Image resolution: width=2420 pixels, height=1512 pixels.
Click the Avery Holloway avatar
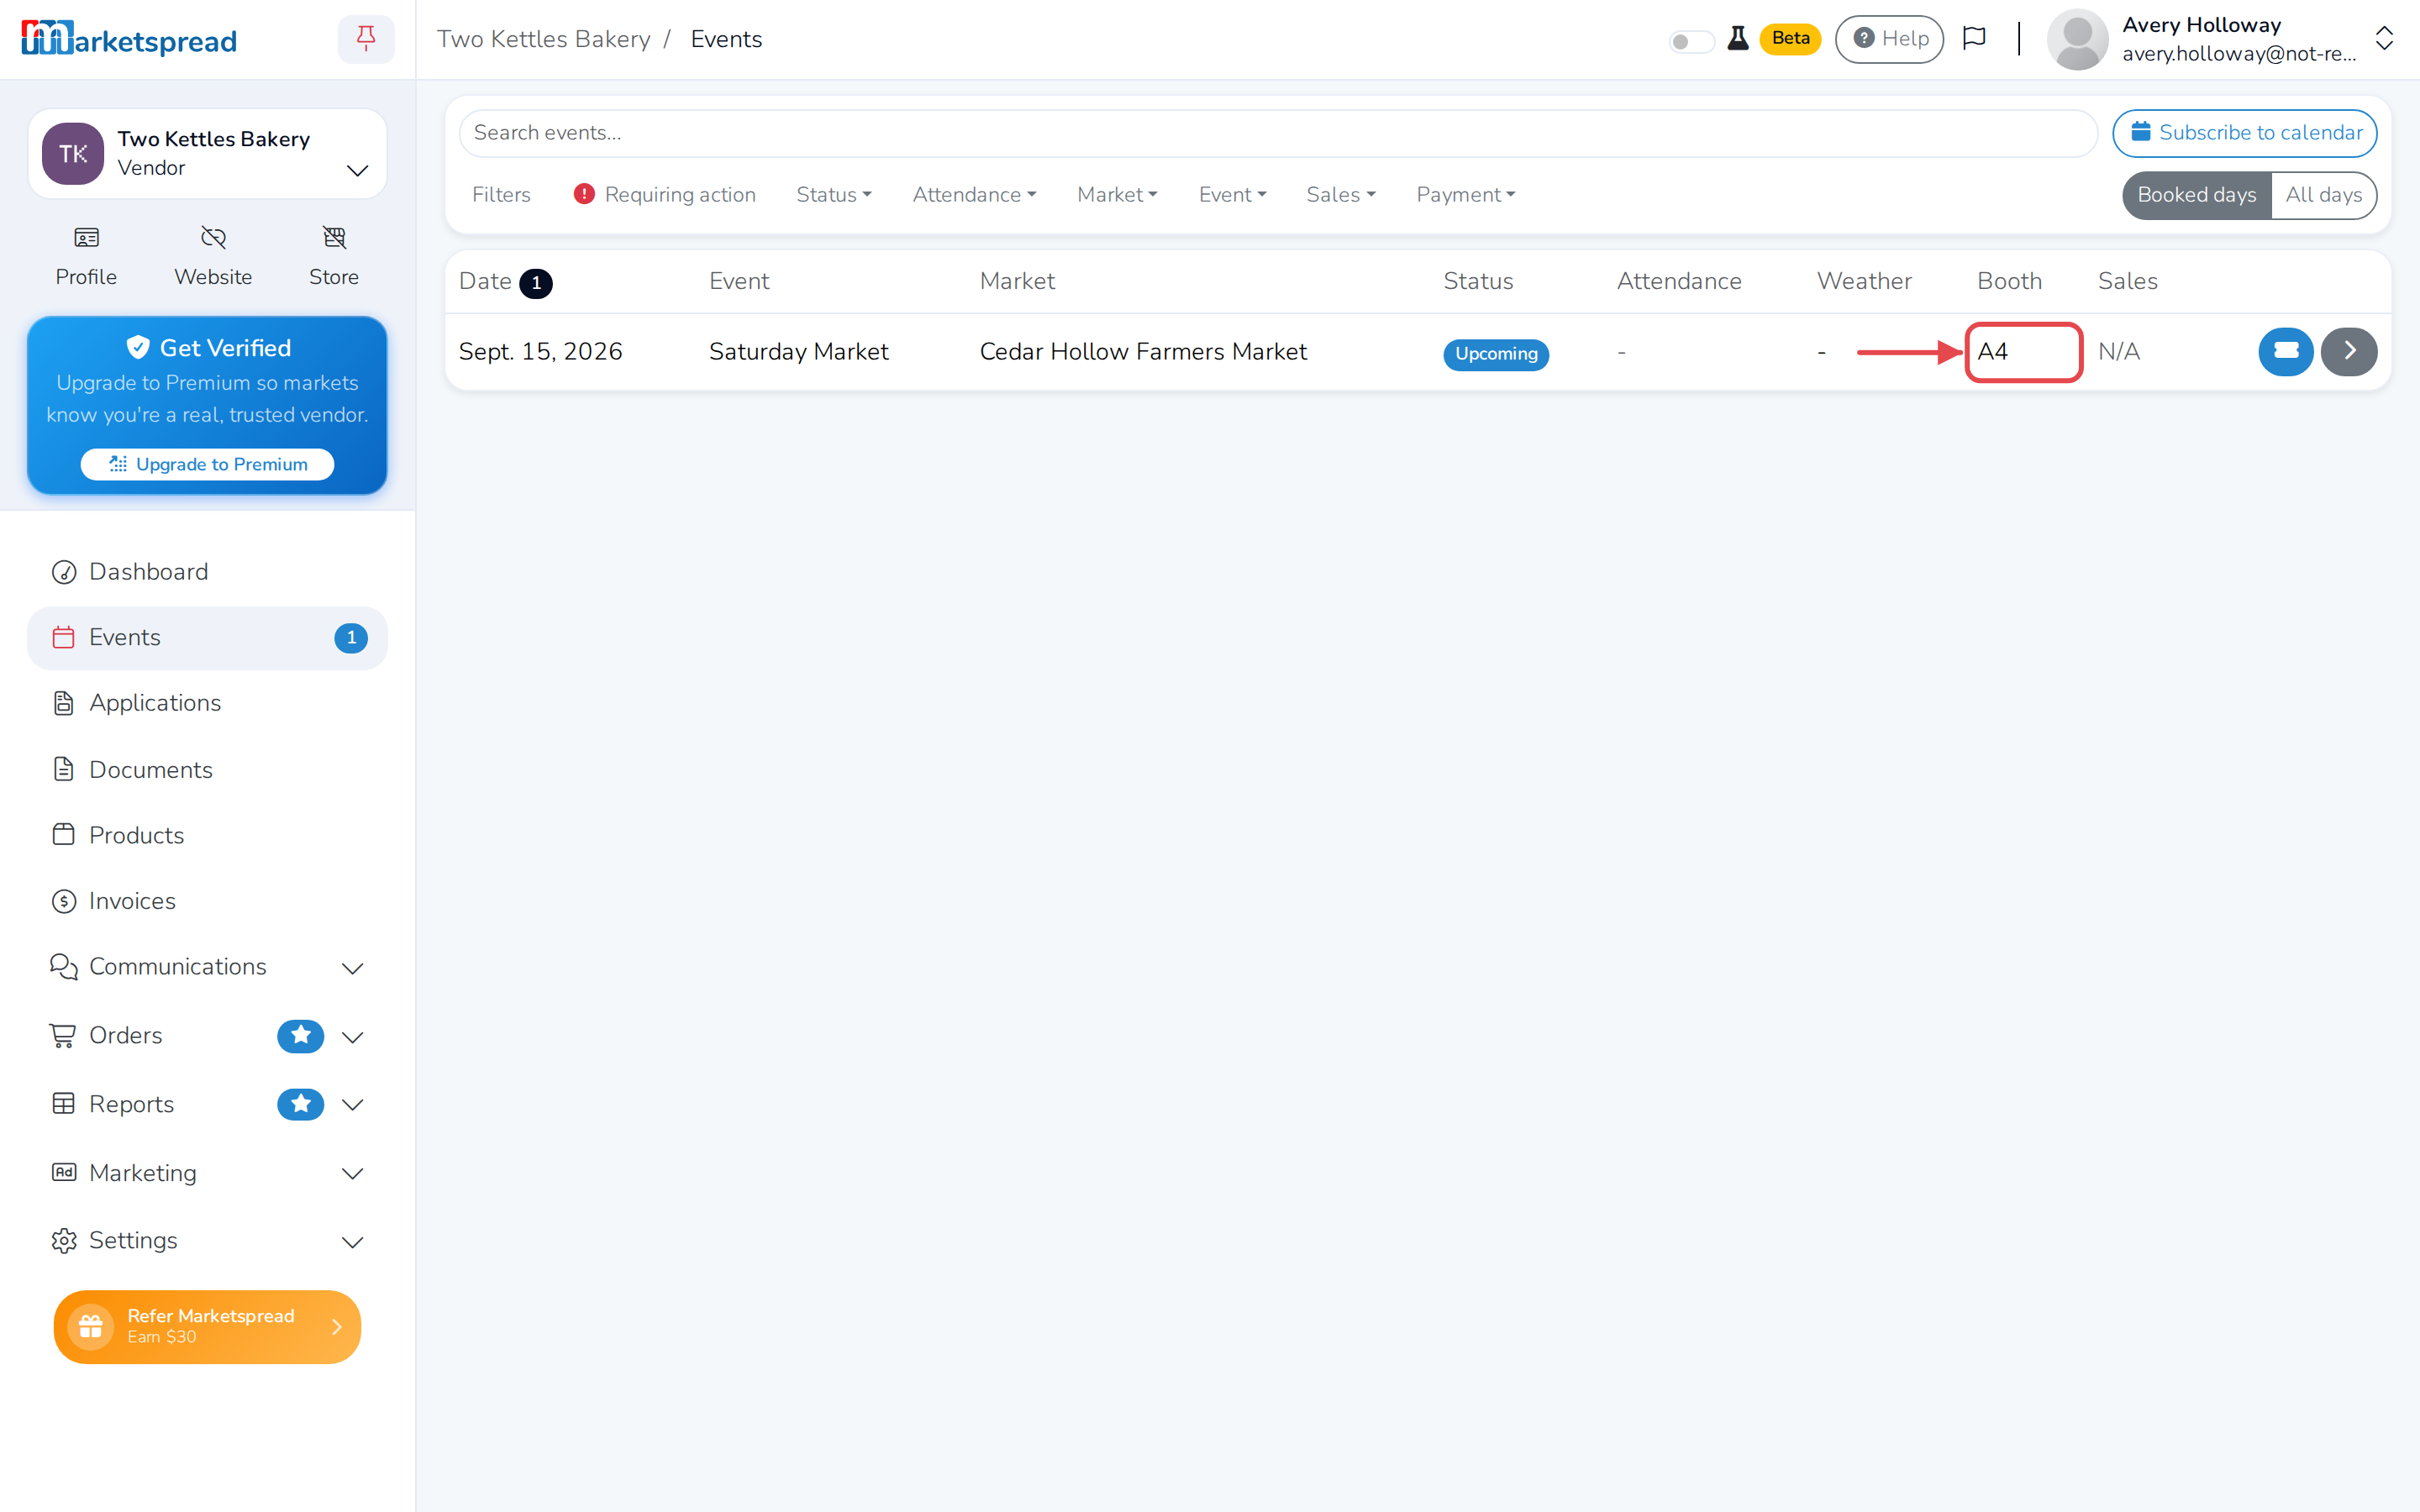pyautogui.click(x=2077, y=40)
